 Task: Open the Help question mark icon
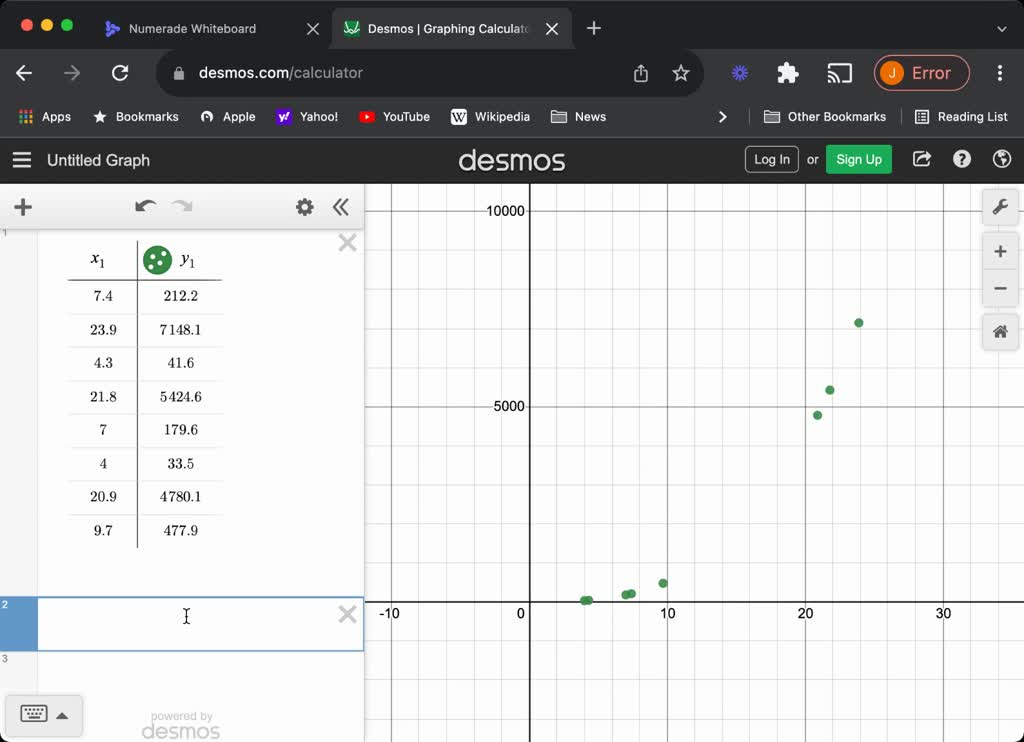pyautogui.click(x=962, y=160)
